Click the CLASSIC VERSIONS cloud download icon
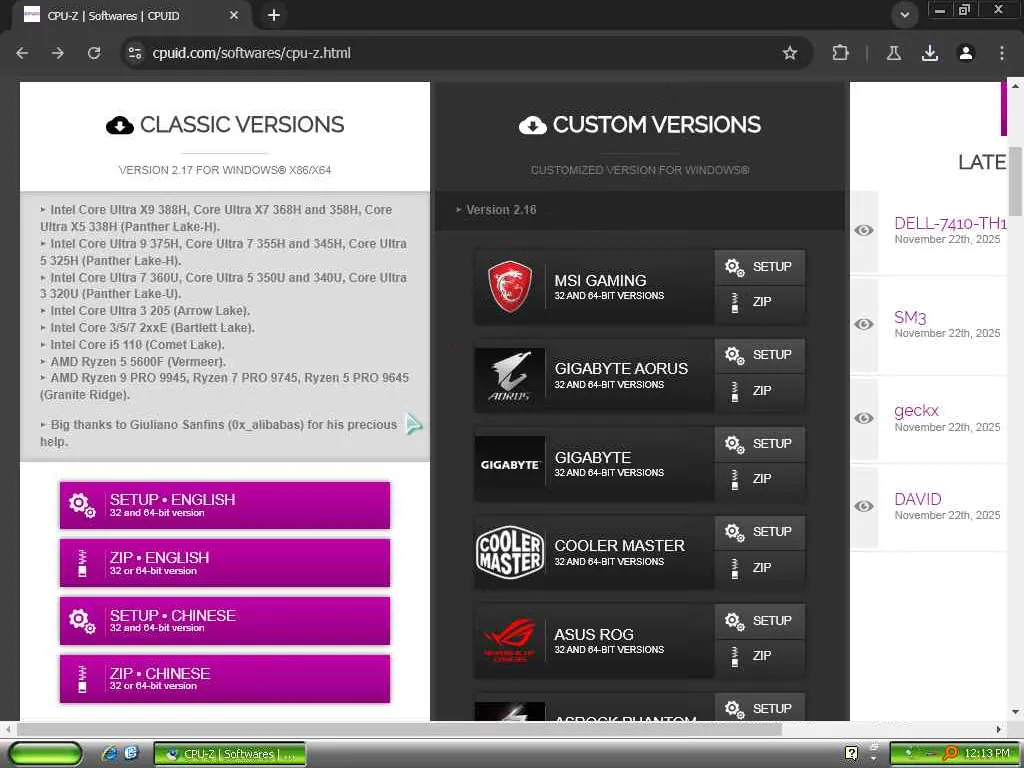1024x768 pixels. click(120, 125)
